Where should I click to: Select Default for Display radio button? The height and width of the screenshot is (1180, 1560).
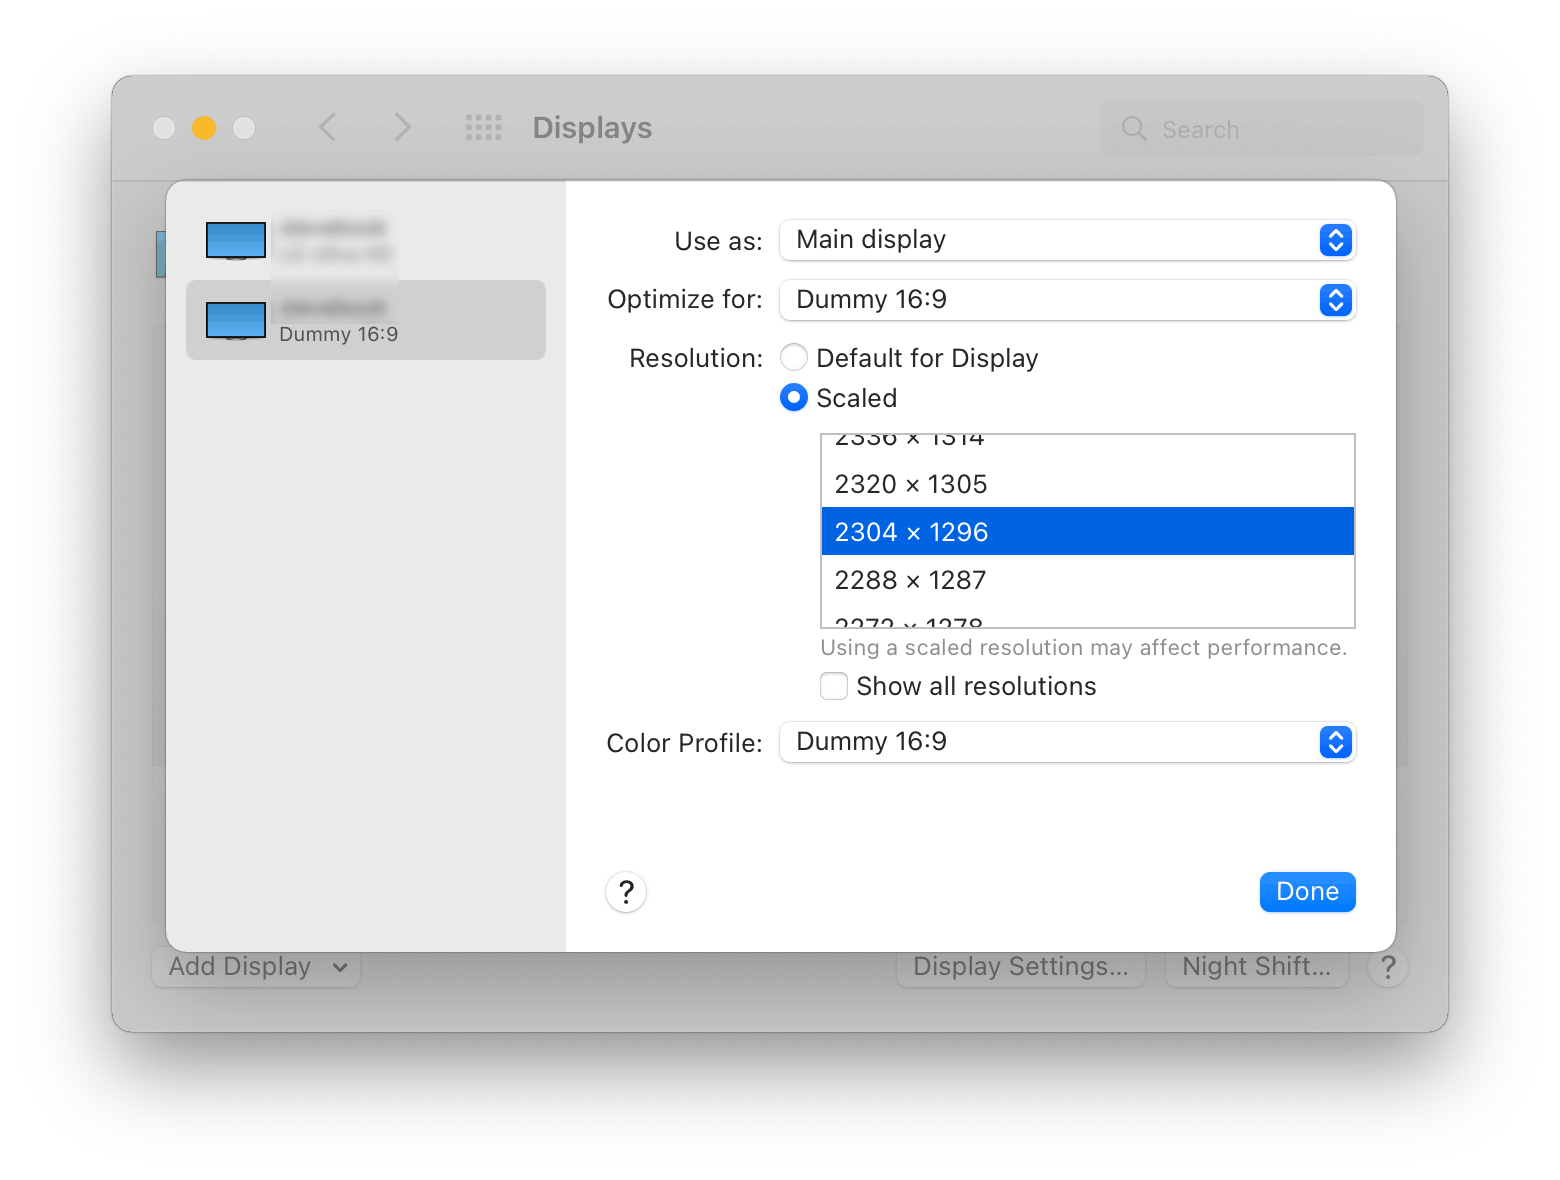[794, 357]
